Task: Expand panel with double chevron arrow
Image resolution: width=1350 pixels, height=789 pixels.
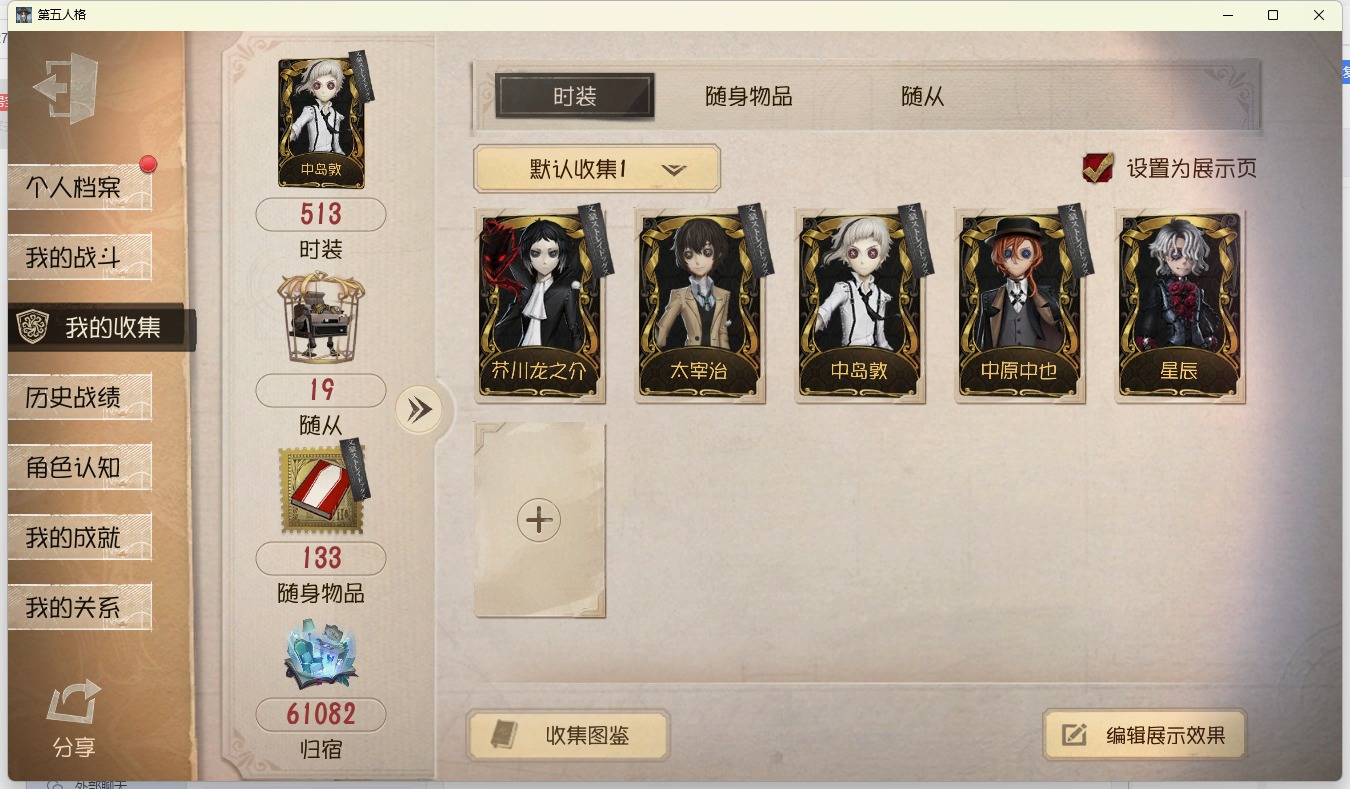Action: click(419, 409)
